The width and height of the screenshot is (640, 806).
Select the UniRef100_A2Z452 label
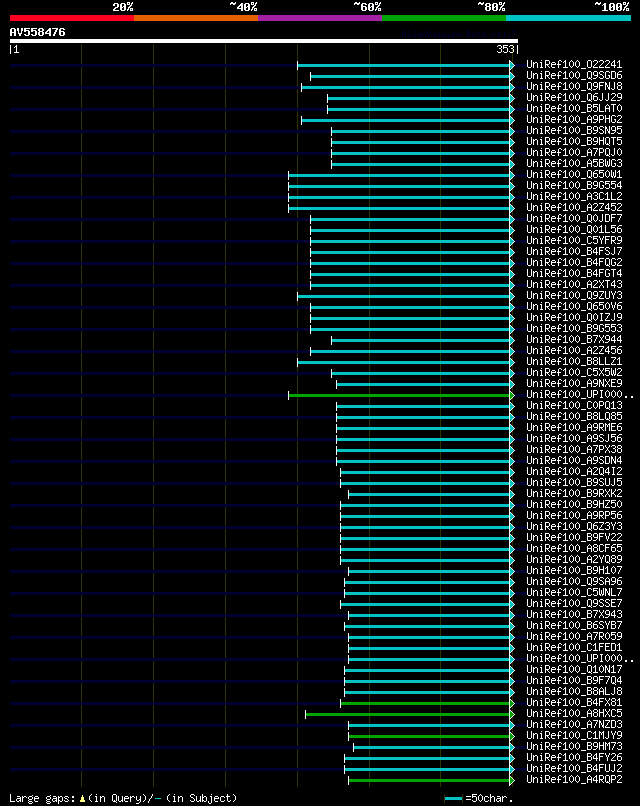574,207
